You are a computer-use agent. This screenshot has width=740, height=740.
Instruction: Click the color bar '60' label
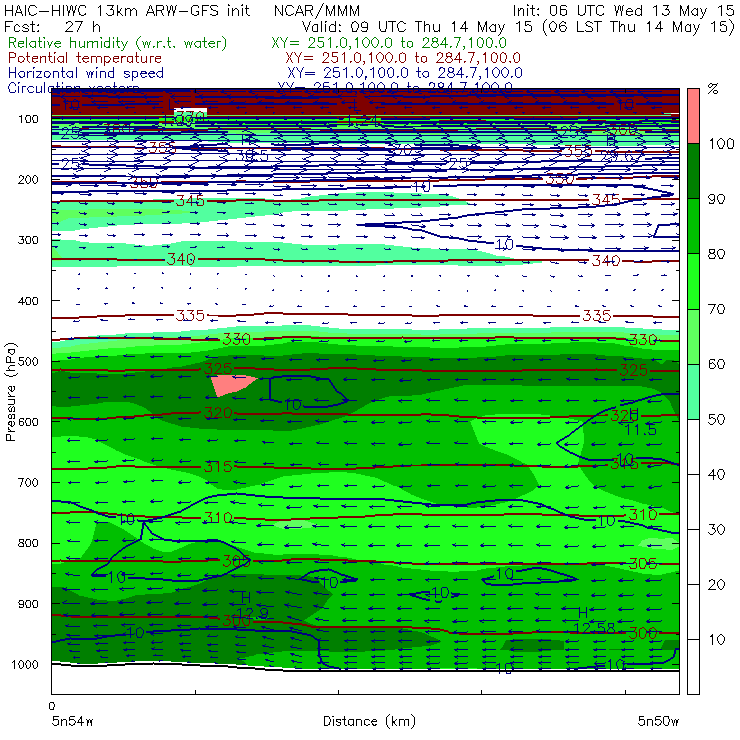click(x=716, y=364)
